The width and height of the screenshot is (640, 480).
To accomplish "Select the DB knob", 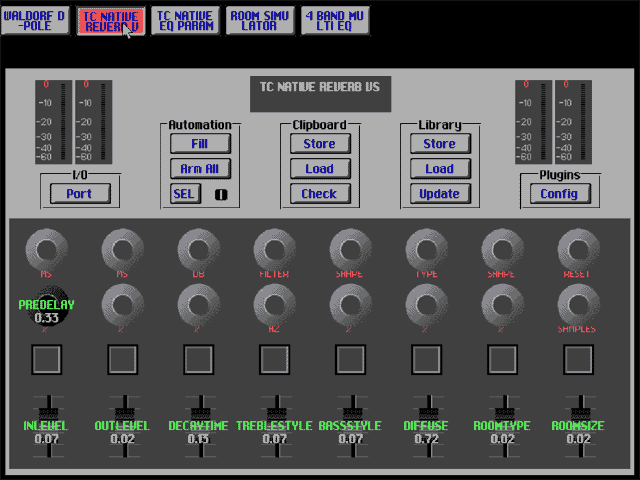I will click(x=198, y=249).
